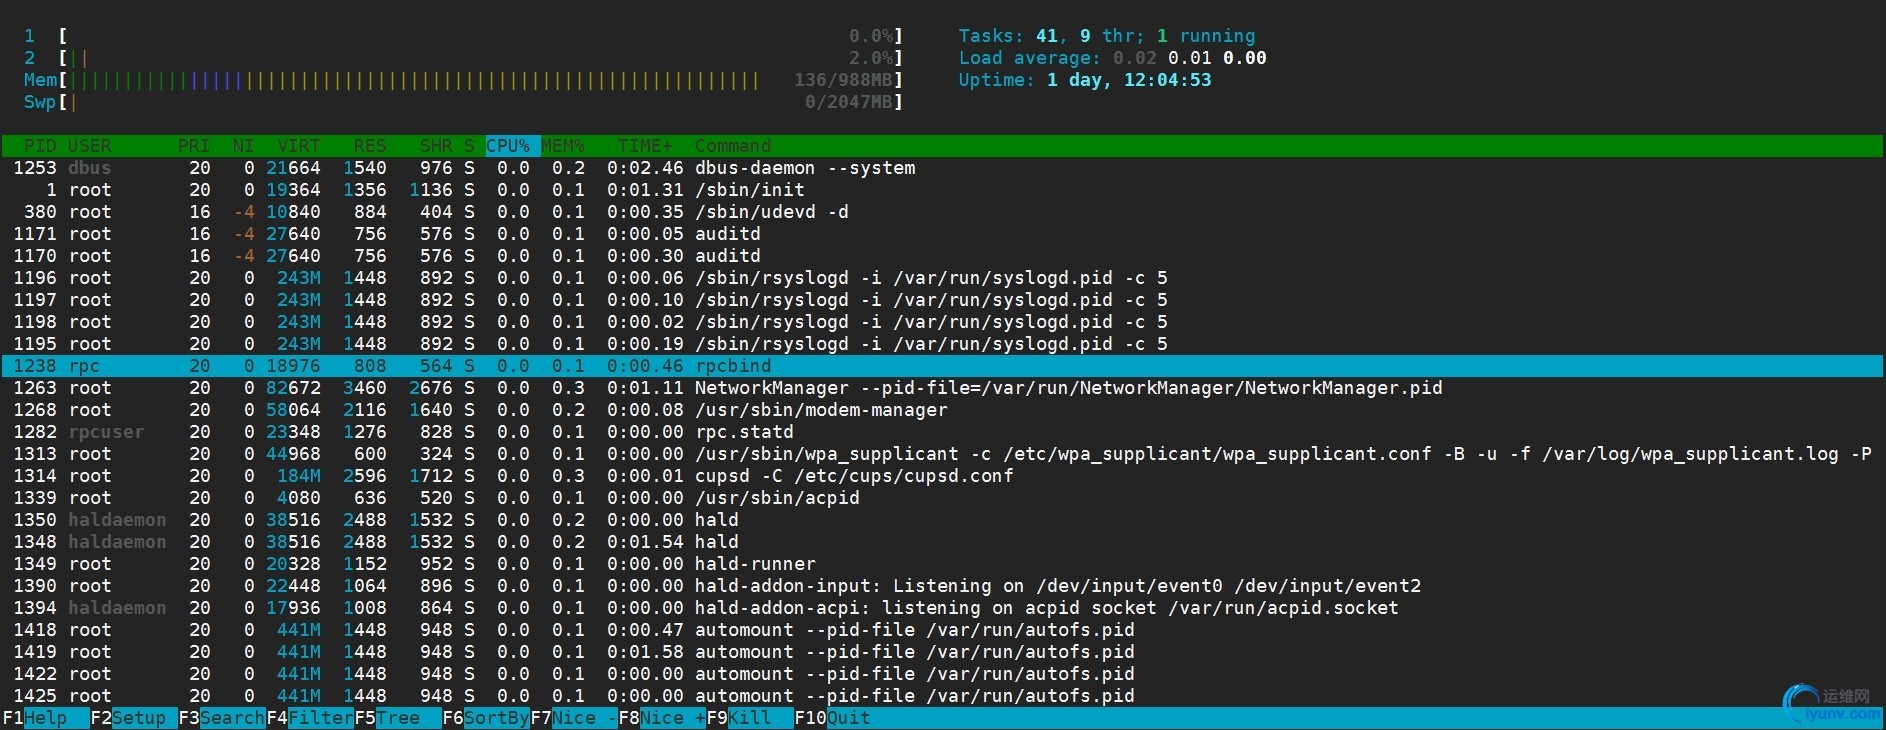The width and height of the screenshot is (1886, 730).
Task: Sort by the MEM% column header
Action: point(563,146)
